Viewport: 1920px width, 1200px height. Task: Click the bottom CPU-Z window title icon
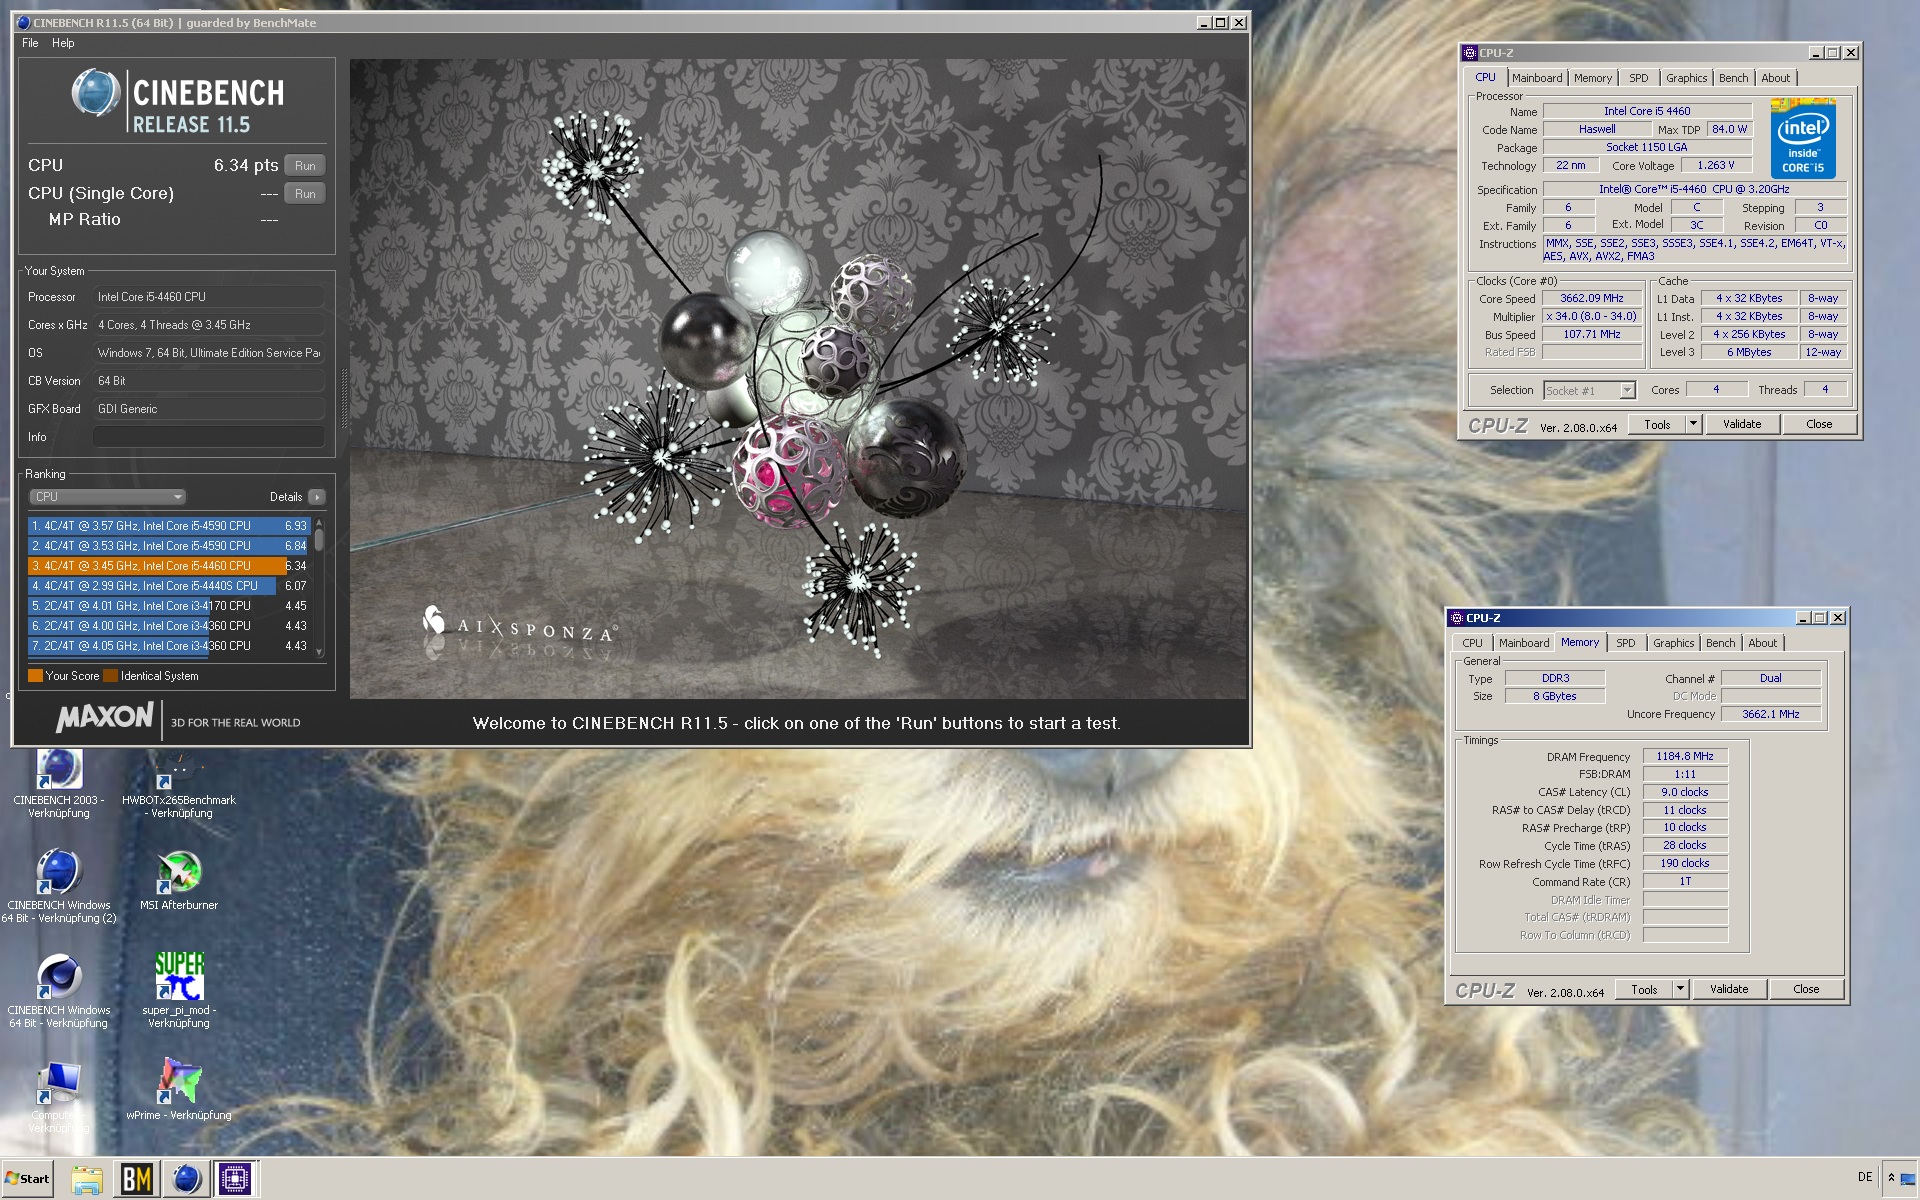1457,618
